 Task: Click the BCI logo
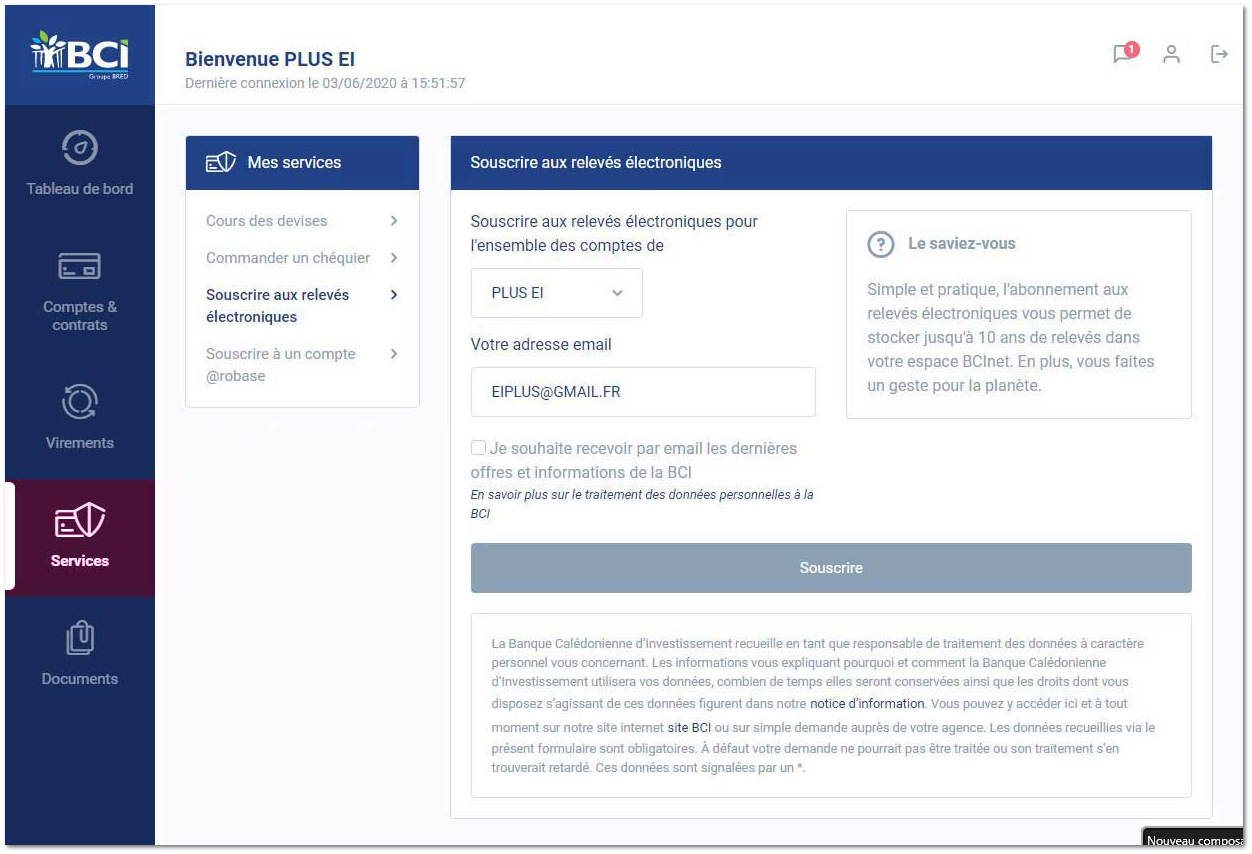(80, 55)
